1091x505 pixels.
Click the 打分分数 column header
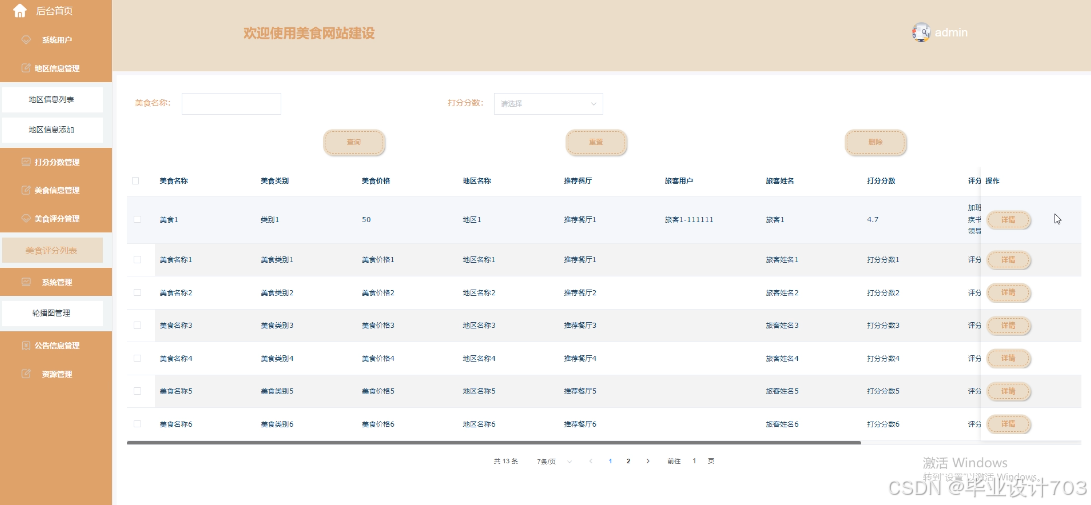point(881,181)
